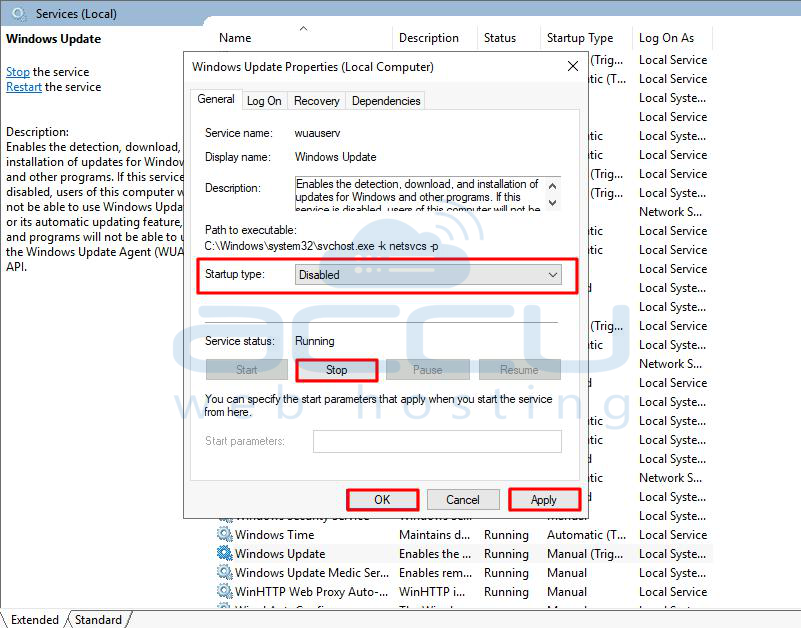
Task: Click the dialog's Windows Update display name
Action: click(x=336, y=157)
